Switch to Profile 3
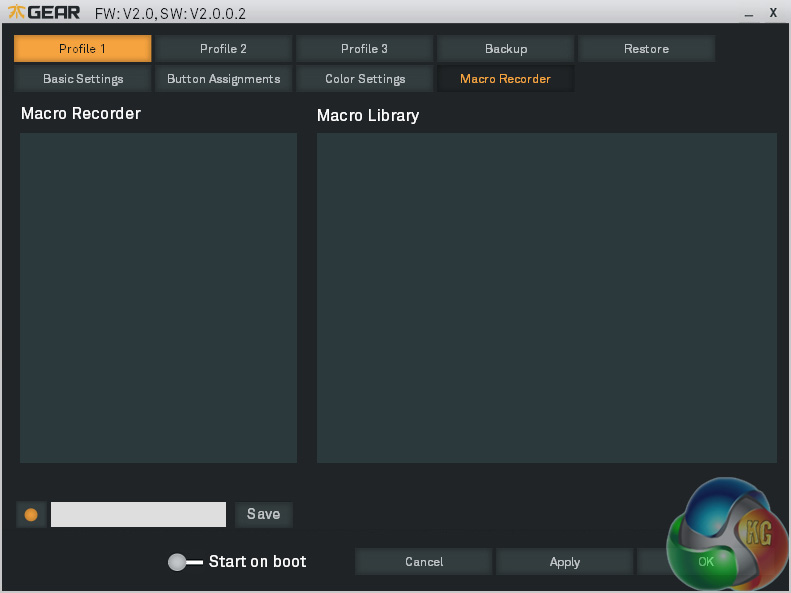The width and height of the screenshot is (791, 593). click(x=364, y=49)
